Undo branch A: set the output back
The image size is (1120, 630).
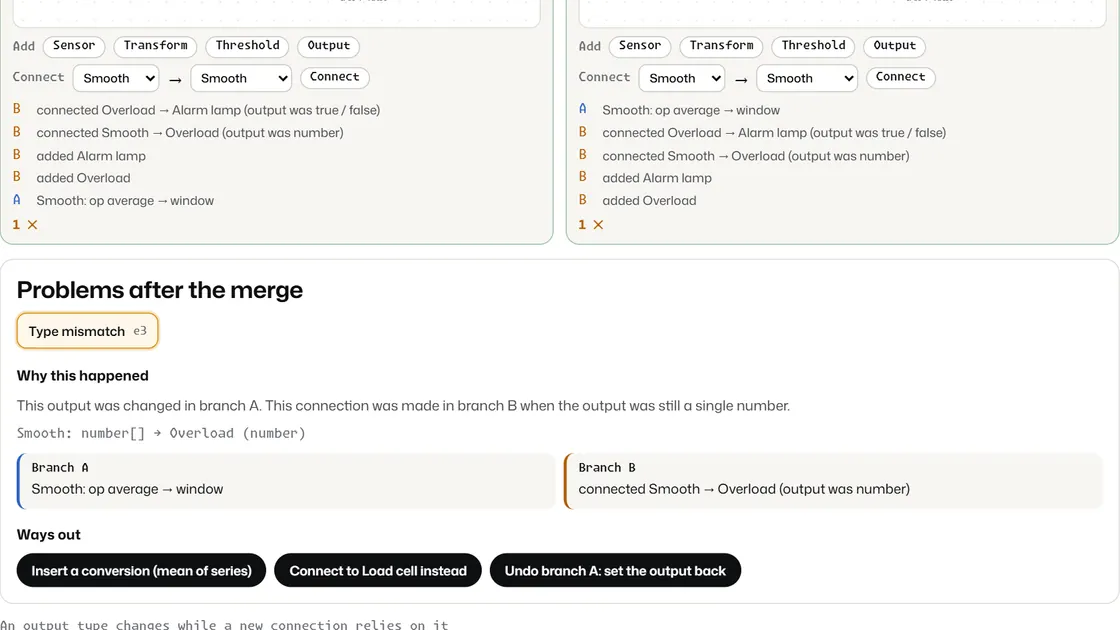[x=615, y=570]
